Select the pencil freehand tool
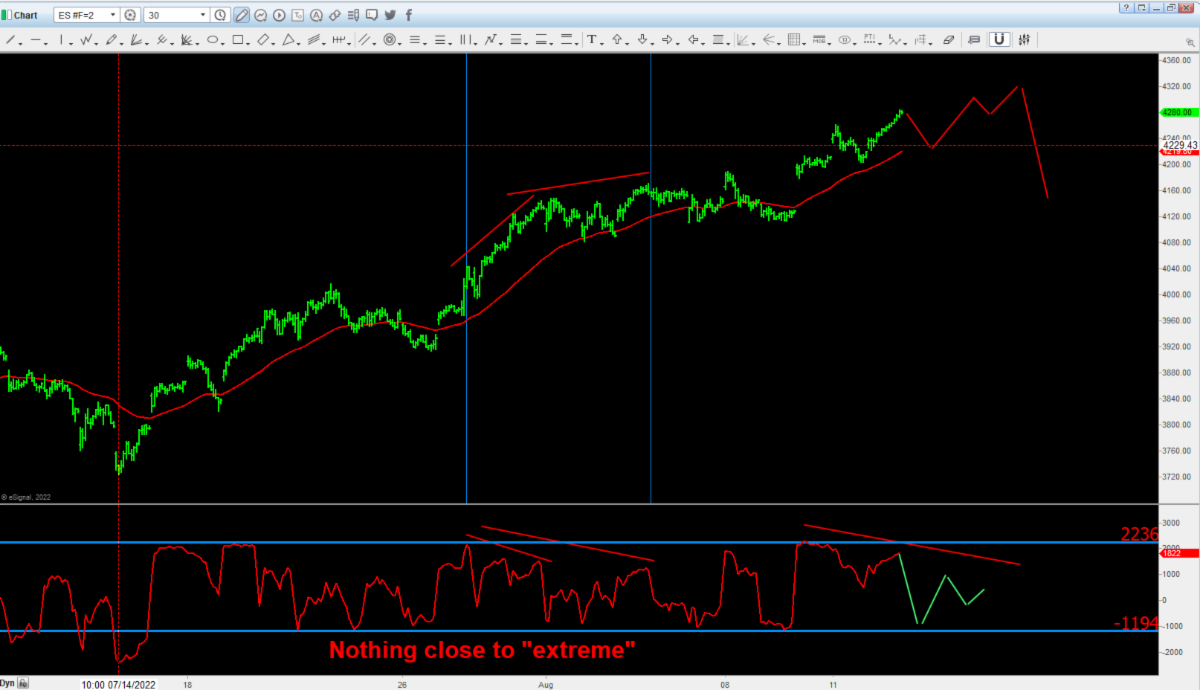1200x690 pixels. pos(111,39)
